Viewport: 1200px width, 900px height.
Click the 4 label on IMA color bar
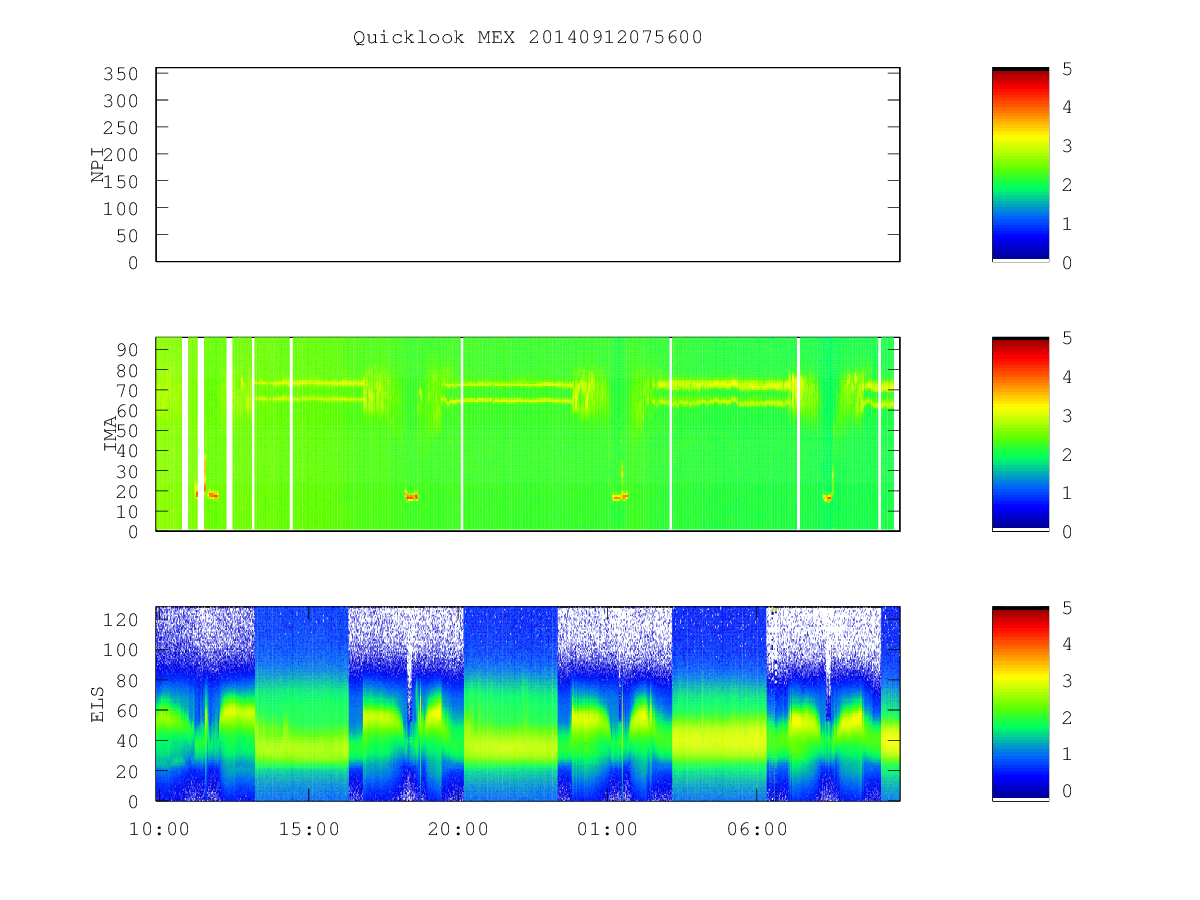1068,377
